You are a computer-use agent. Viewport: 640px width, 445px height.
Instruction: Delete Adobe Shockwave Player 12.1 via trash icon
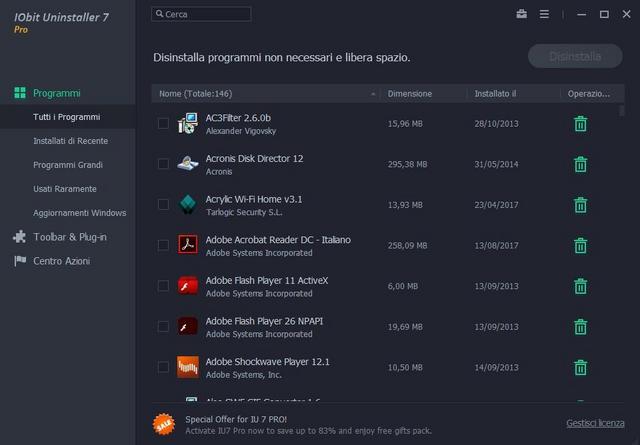tap(580, 367)
